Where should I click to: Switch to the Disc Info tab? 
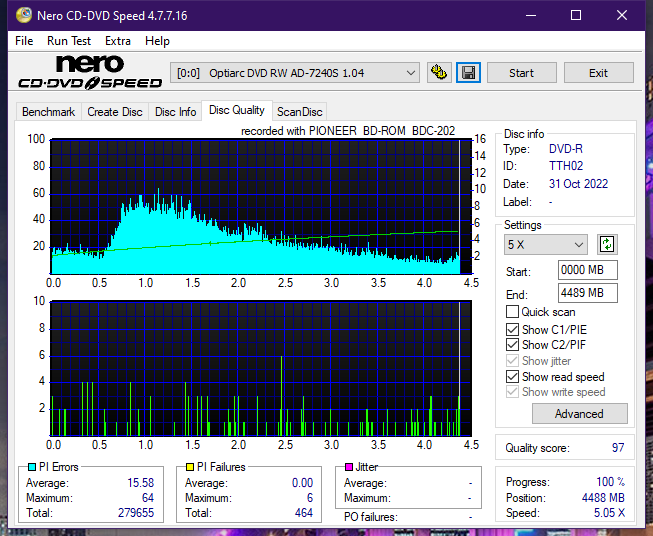click(175, 112)
